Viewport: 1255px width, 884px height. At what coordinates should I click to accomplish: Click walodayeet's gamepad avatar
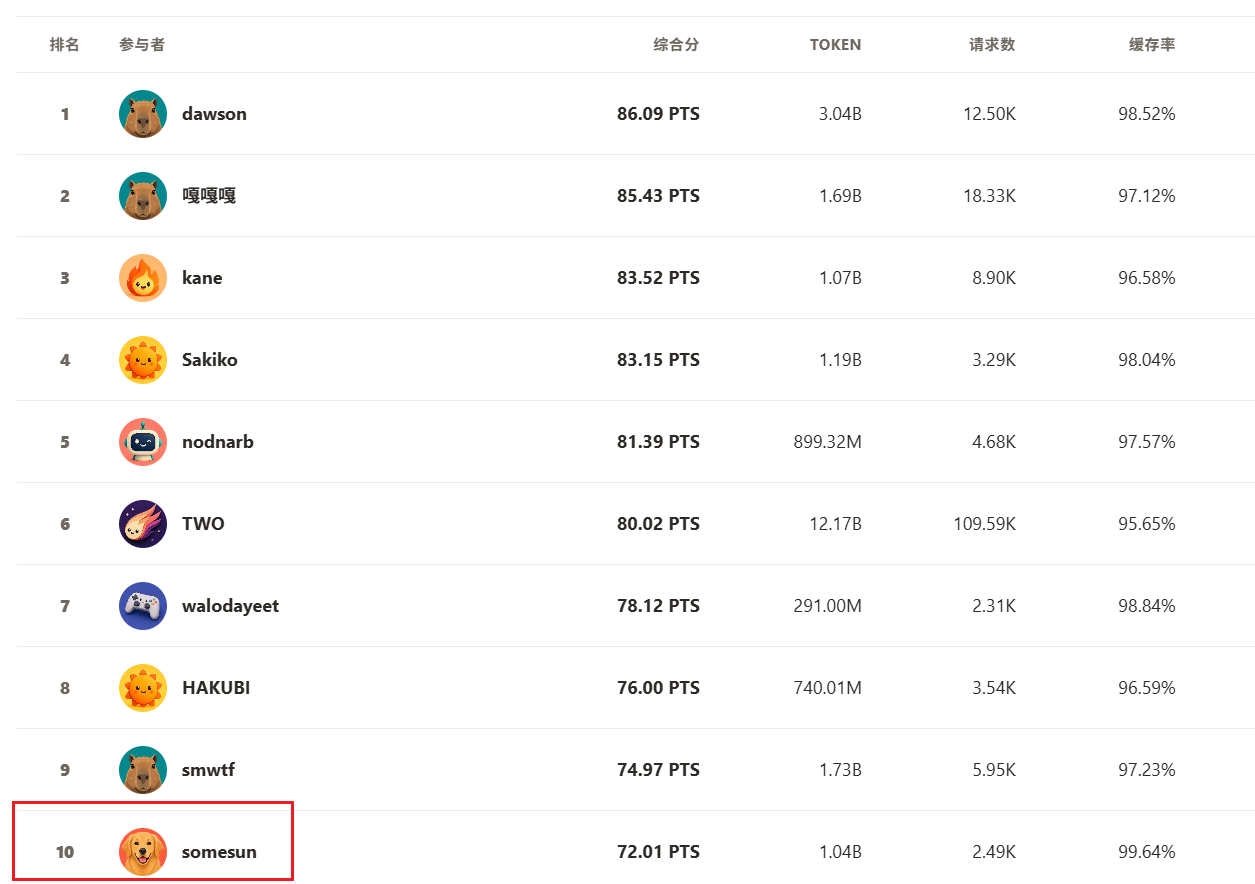(x=143, y=606)
